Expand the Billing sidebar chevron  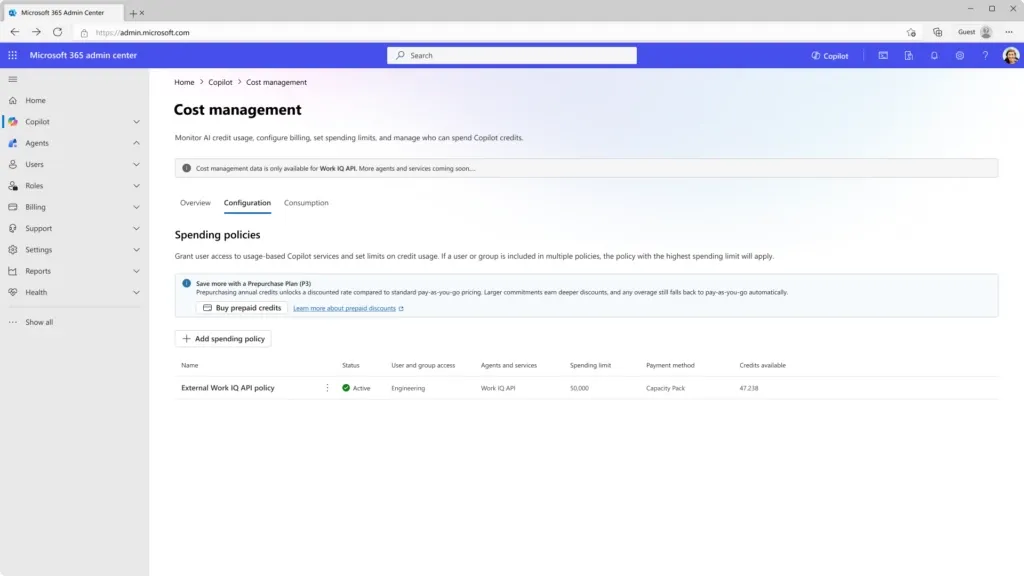[136, 207]
